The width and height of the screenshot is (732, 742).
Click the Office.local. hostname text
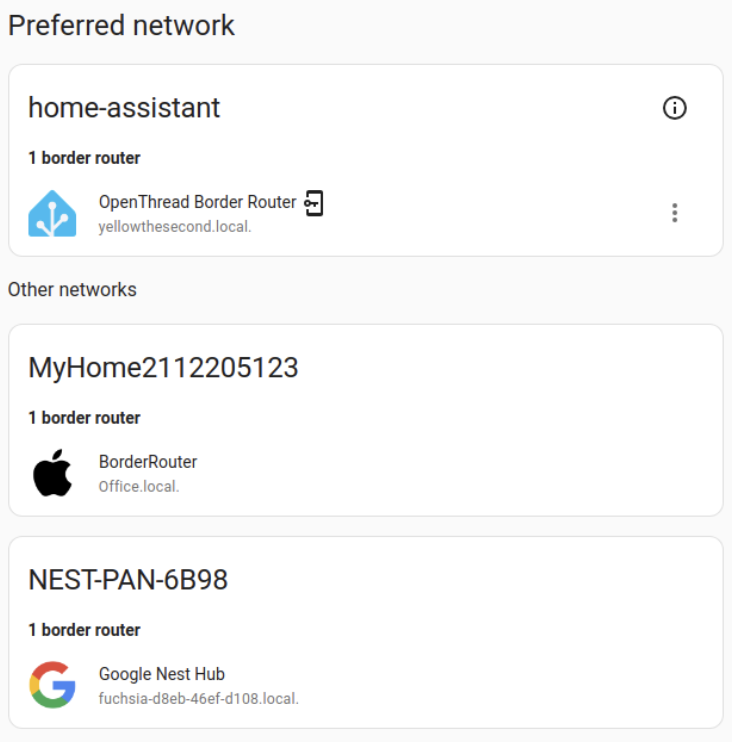[139, 487]
